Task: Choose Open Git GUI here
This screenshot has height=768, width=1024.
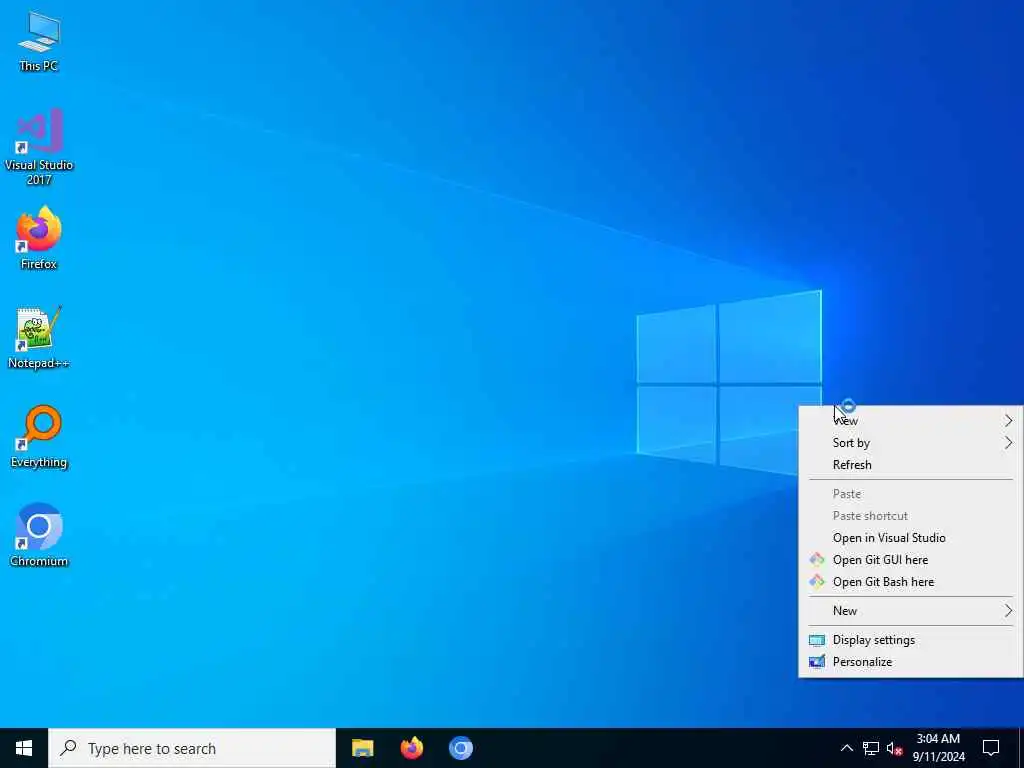Action: pyautogui.click(x=910, y=560)
